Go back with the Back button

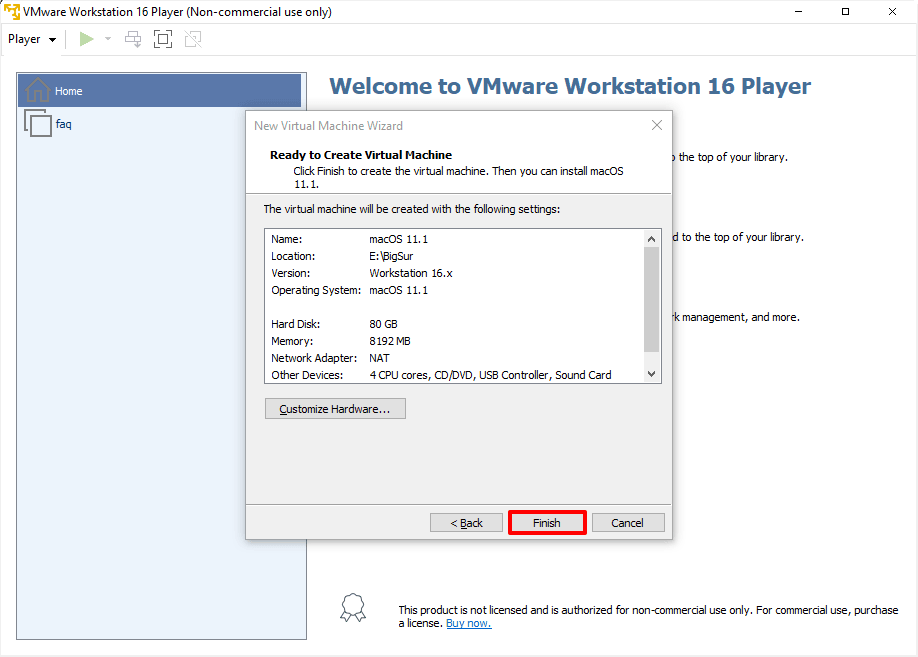[x=466, y=523]
